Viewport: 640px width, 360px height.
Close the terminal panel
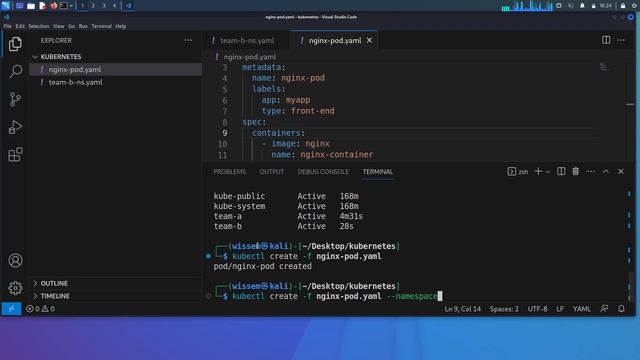(x=621, y=172)
